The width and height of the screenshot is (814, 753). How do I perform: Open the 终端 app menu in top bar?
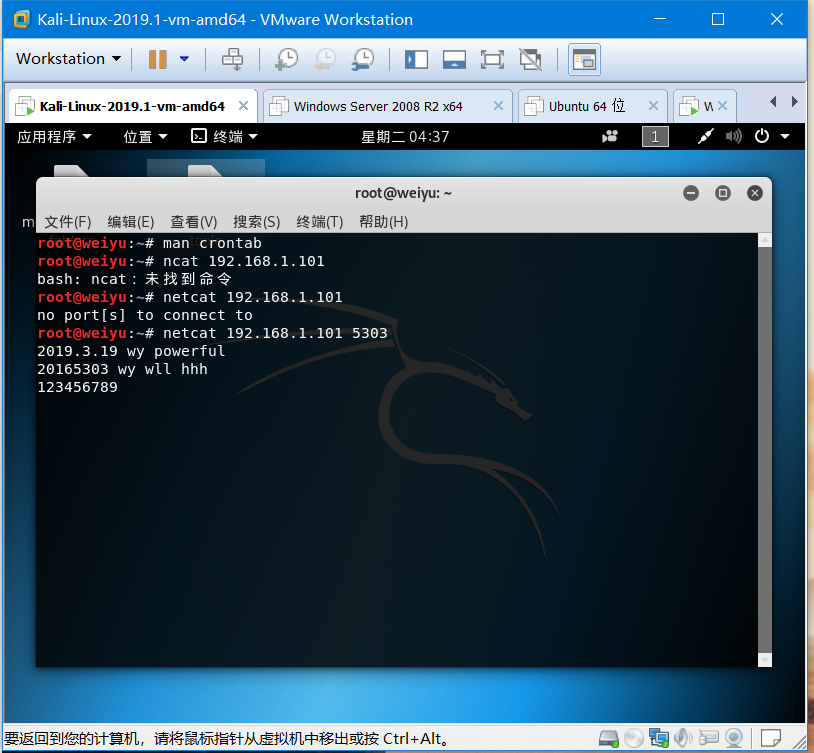point(224,137)
